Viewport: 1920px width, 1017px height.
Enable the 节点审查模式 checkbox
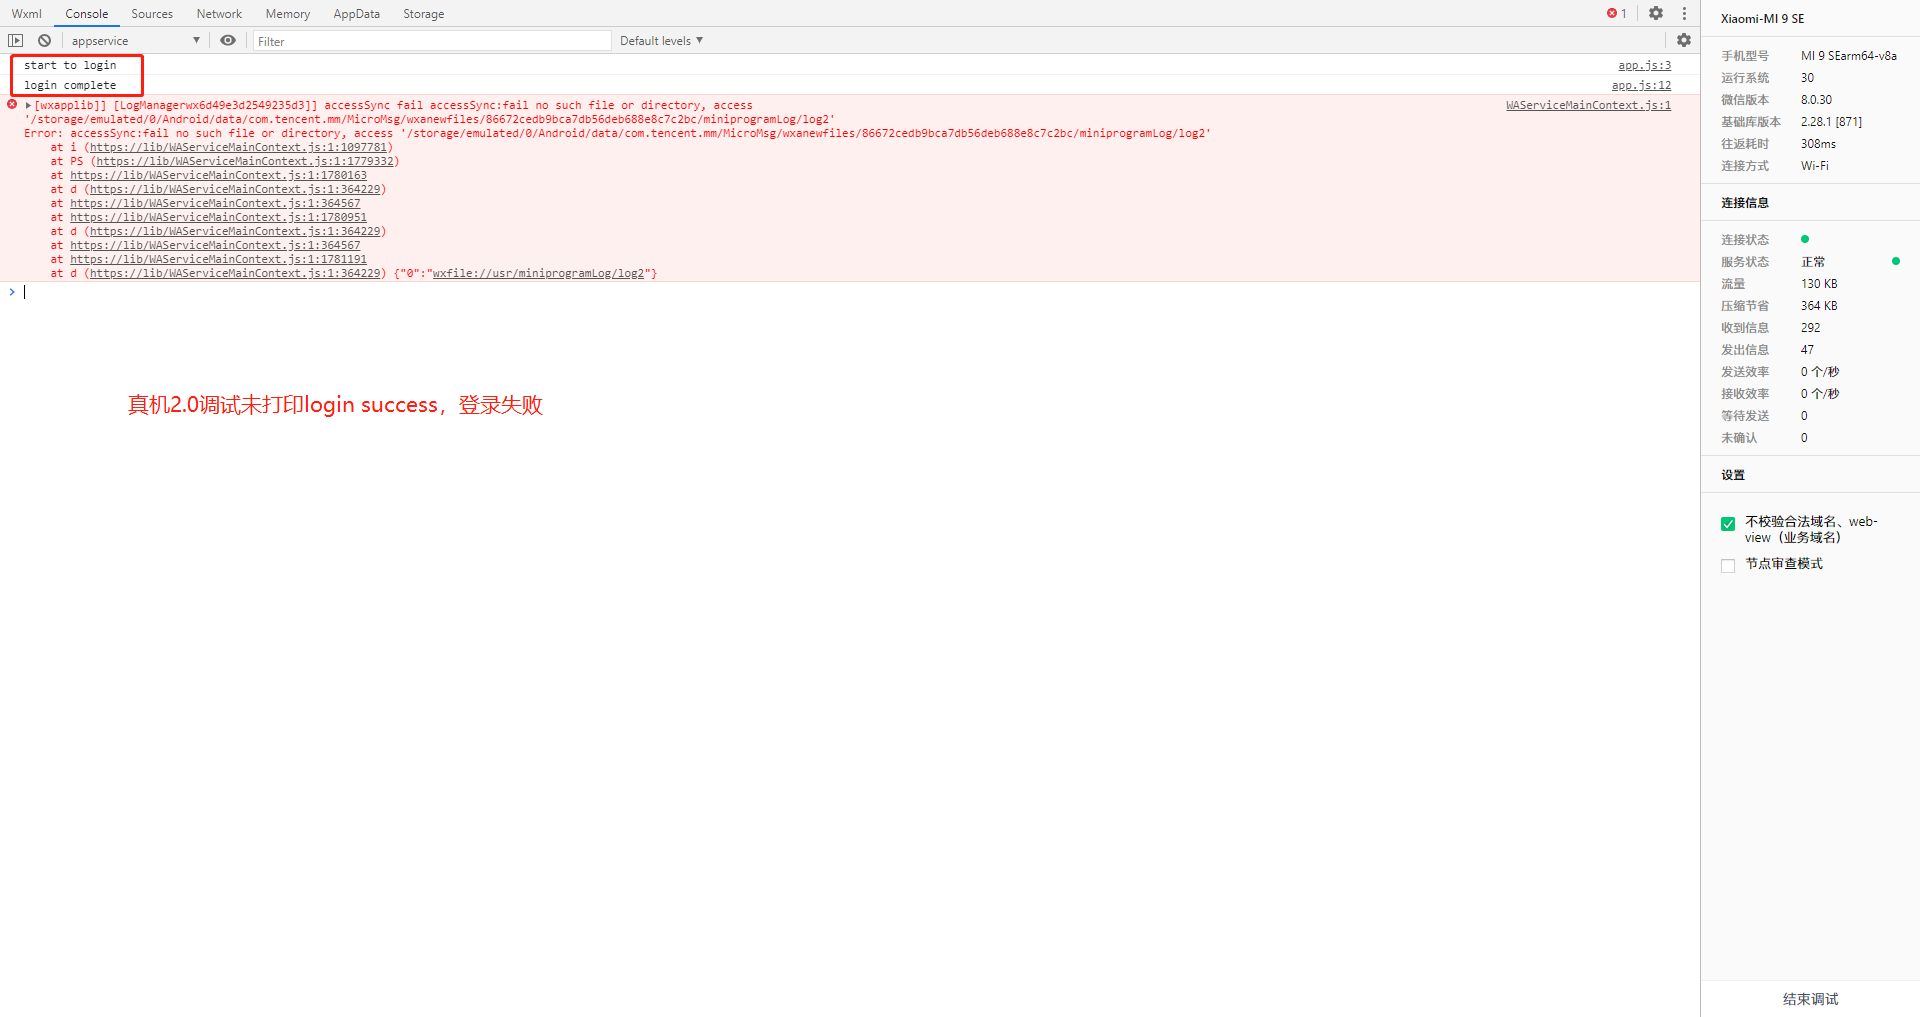[1728, 566]
